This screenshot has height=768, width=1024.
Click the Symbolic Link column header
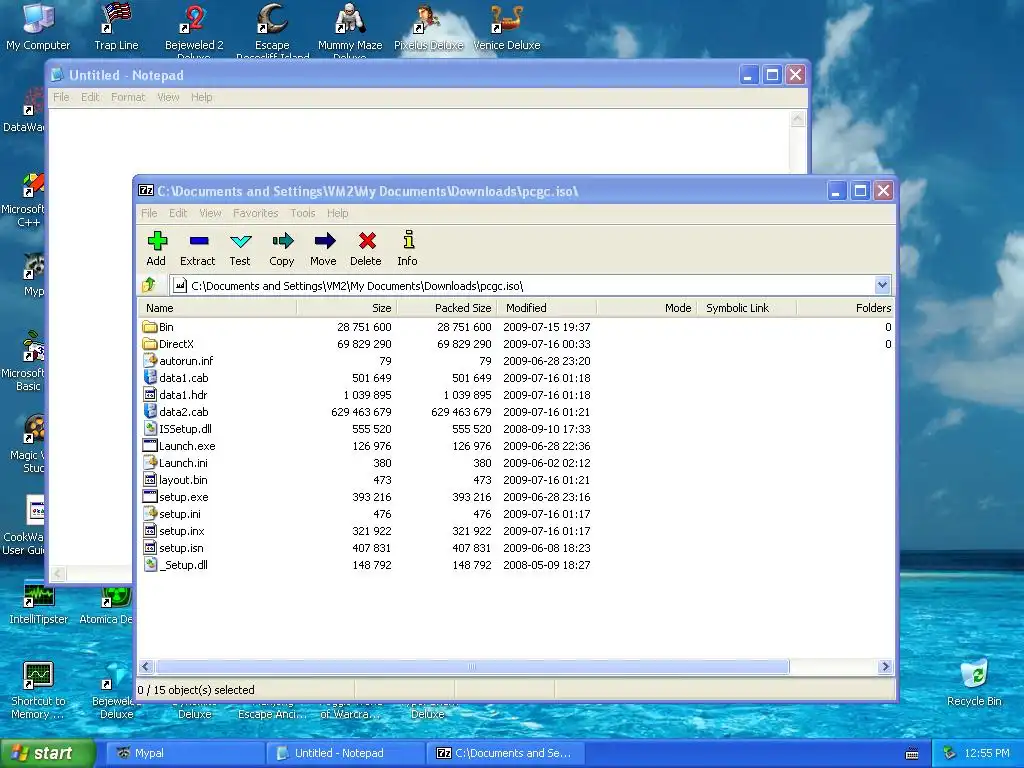point(746,308)
